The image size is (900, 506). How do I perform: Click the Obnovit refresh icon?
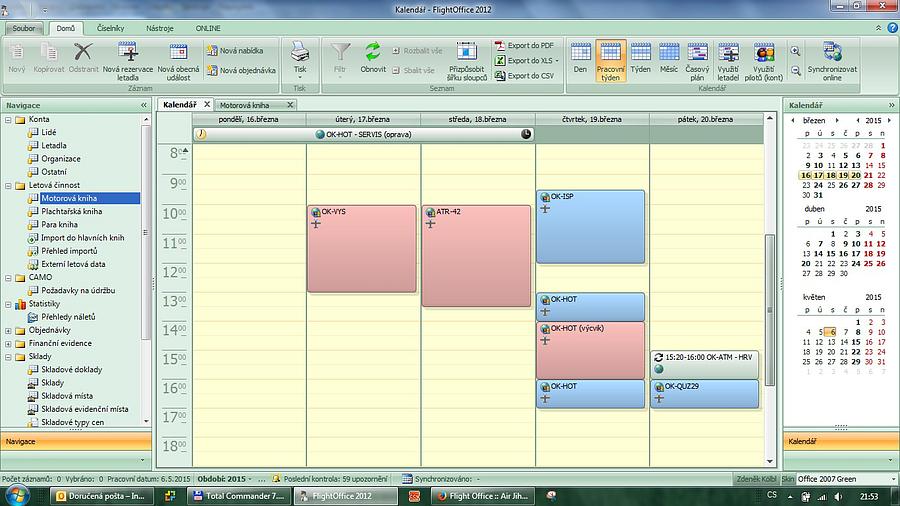[x=373, y=52]
